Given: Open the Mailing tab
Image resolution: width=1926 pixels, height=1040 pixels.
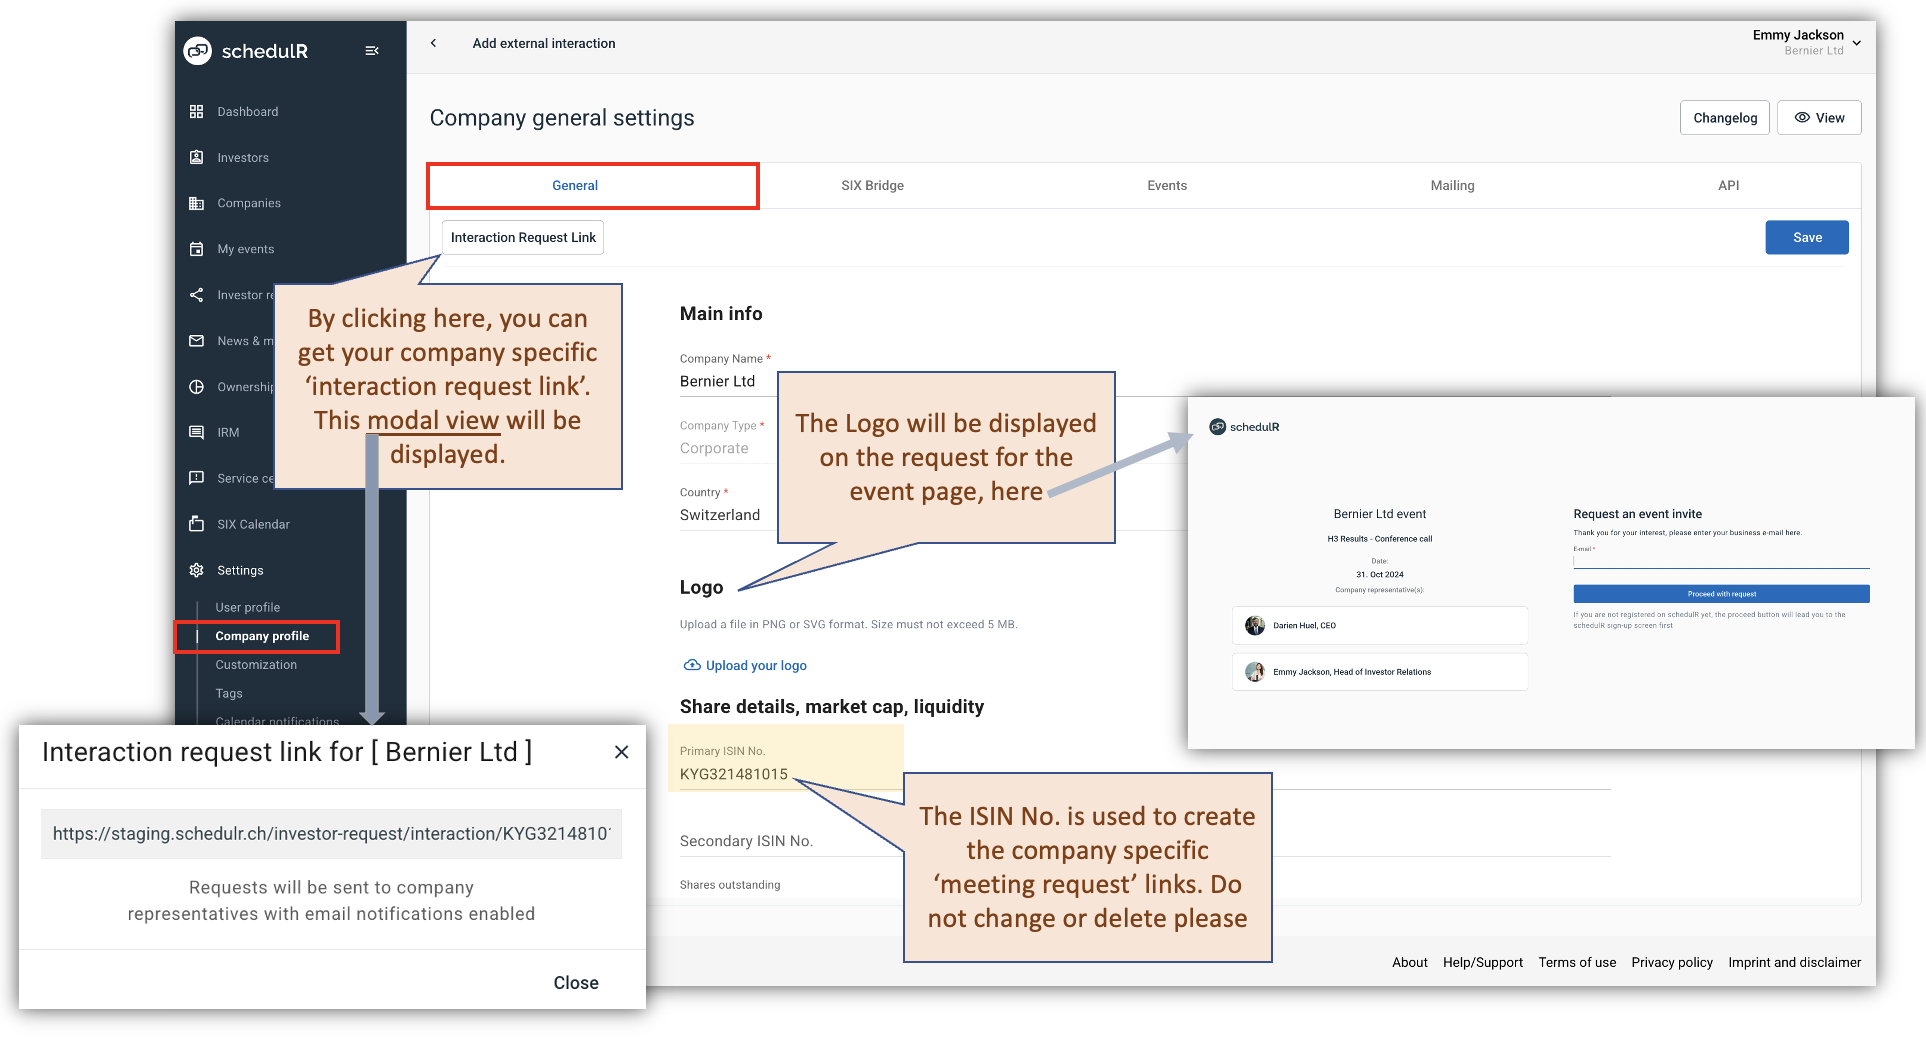Looking at the screenshot, I should coord(1452,185).
